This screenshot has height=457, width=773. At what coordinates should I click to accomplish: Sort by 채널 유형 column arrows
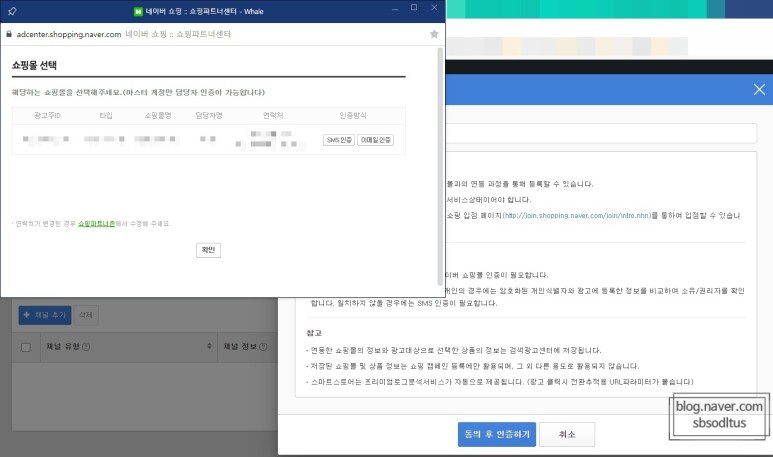click(x=210, y=346)
